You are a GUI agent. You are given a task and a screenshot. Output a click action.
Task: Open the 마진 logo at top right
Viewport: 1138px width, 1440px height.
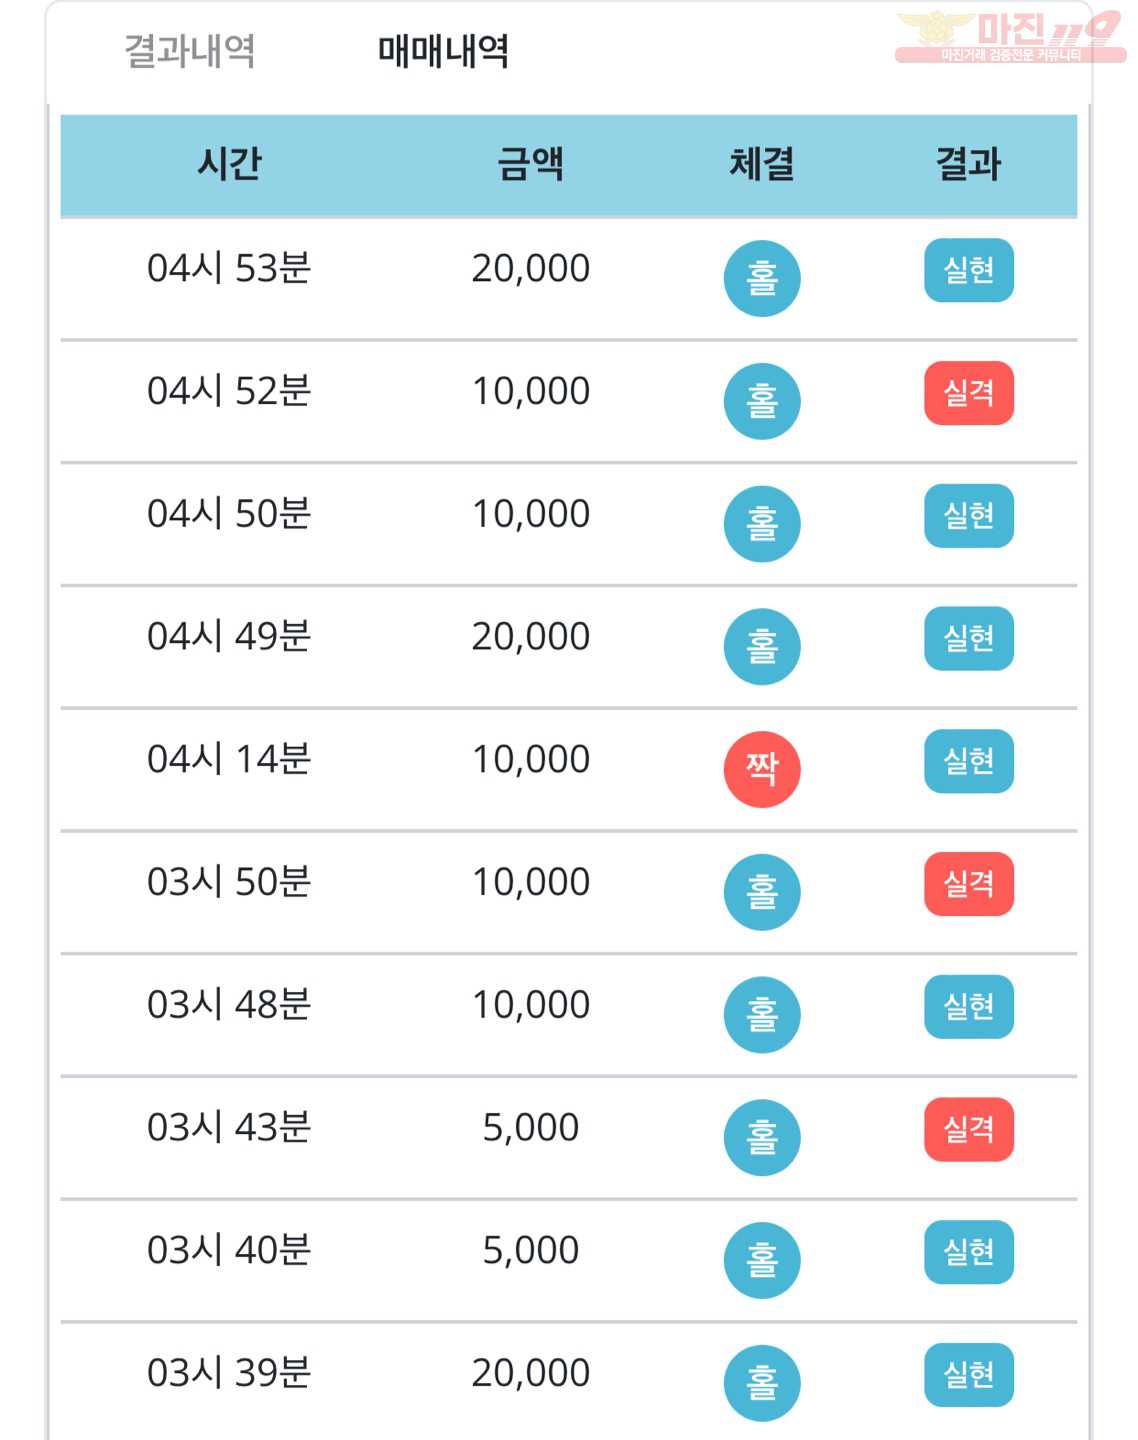click(x=1010, y=37)
